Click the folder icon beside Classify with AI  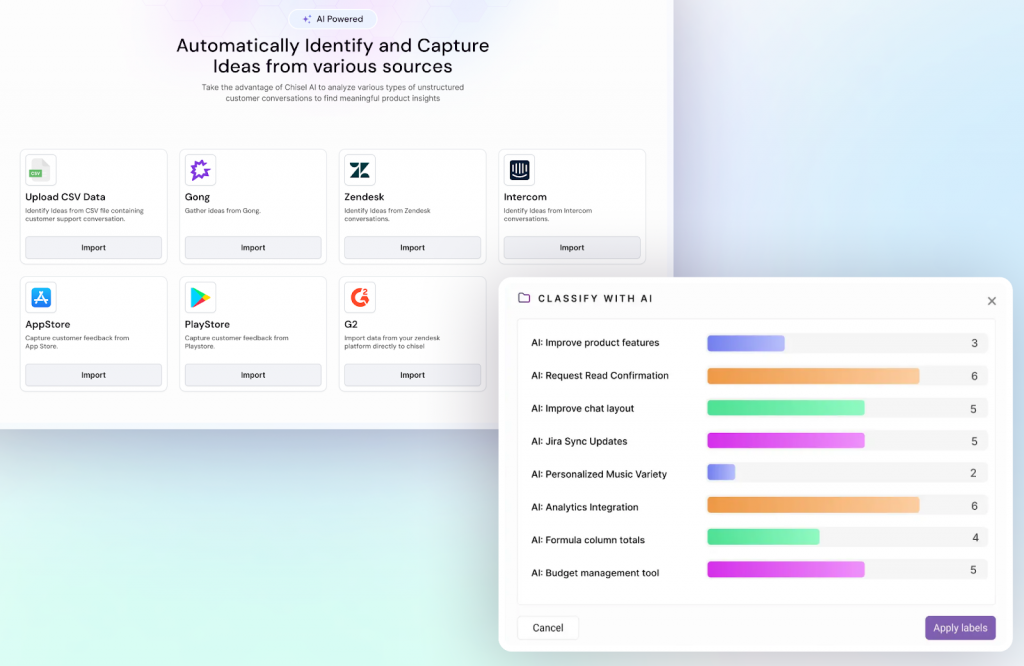pyautogui.click(x=524, y=298)
